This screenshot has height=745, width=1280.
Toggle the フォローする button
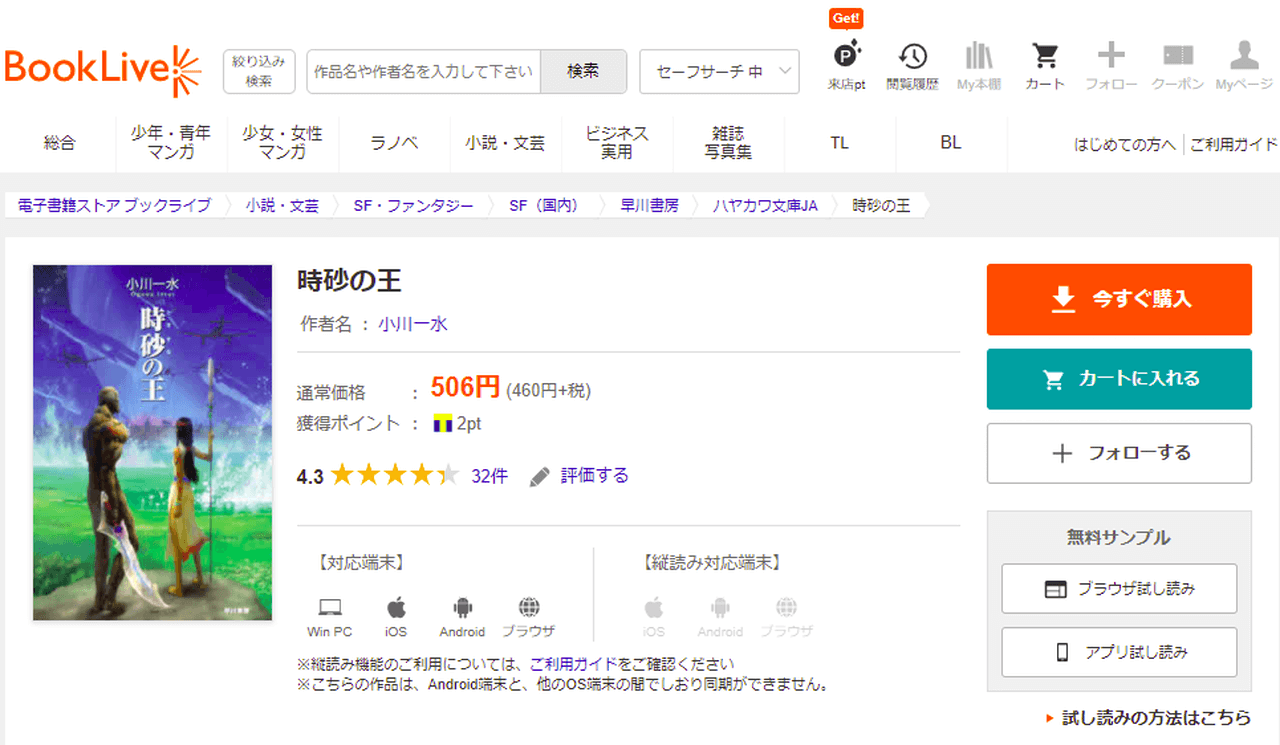pos(1119,453)
